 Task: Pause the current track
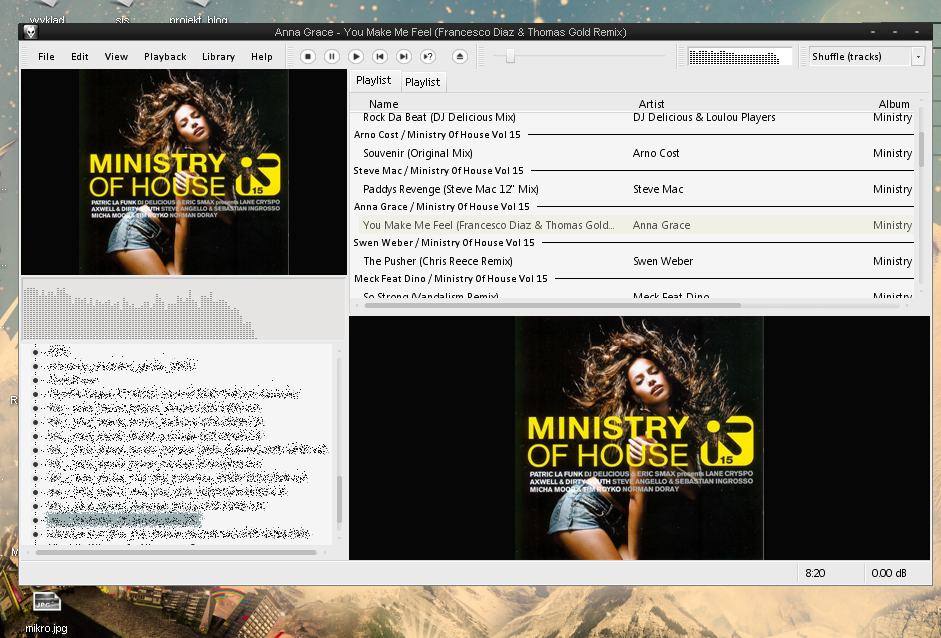[332, 57]
